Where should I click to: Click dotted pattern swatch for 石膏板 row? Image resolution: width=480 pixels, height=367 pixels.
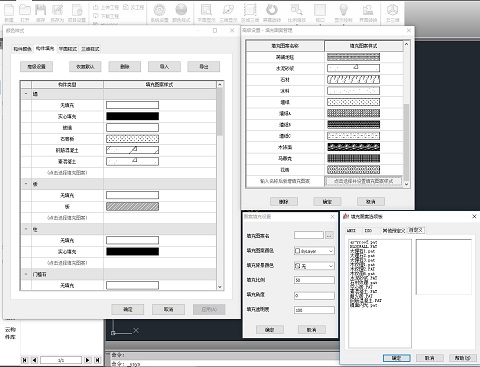(x=132, y=139)
